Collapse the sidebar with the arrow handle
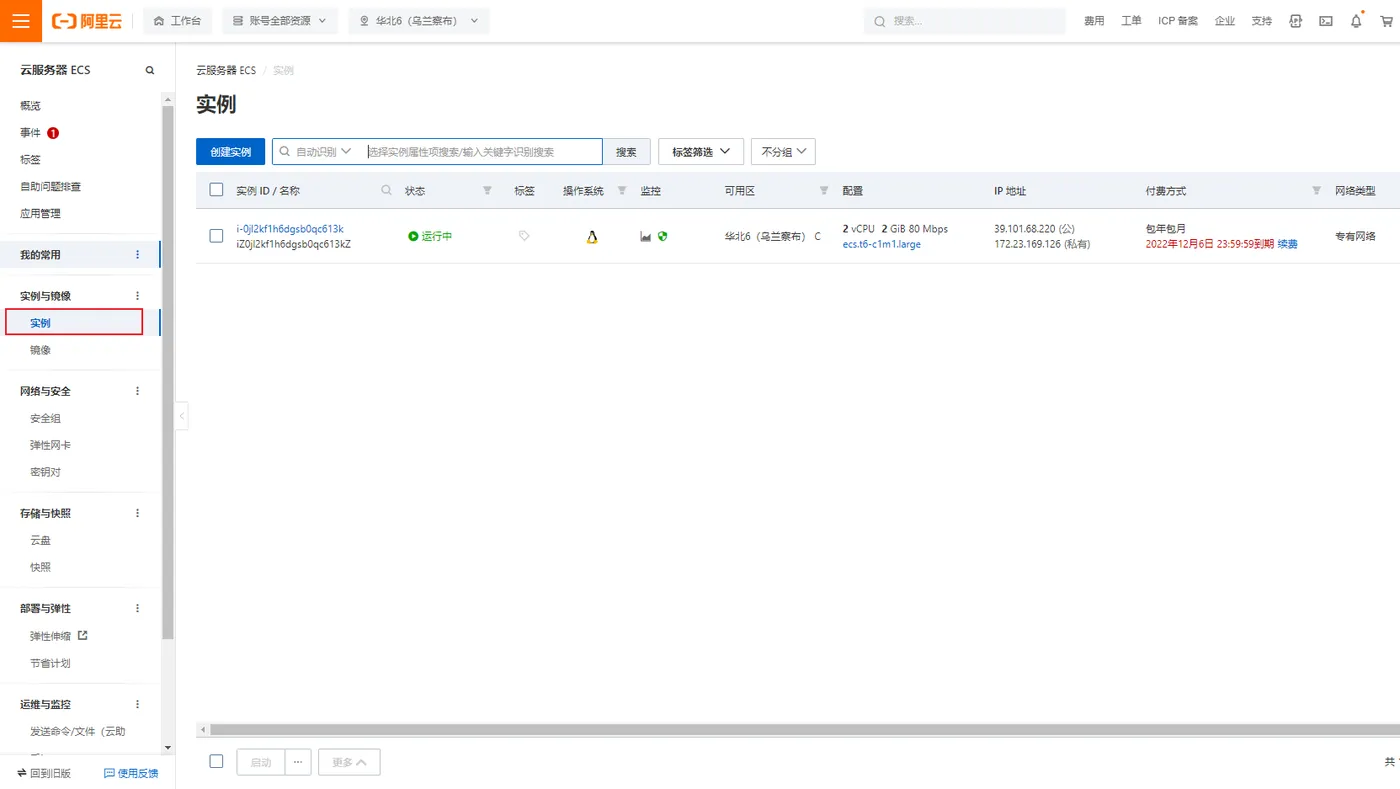This screenshot has width=1400, height=789. tap(182, 415)
